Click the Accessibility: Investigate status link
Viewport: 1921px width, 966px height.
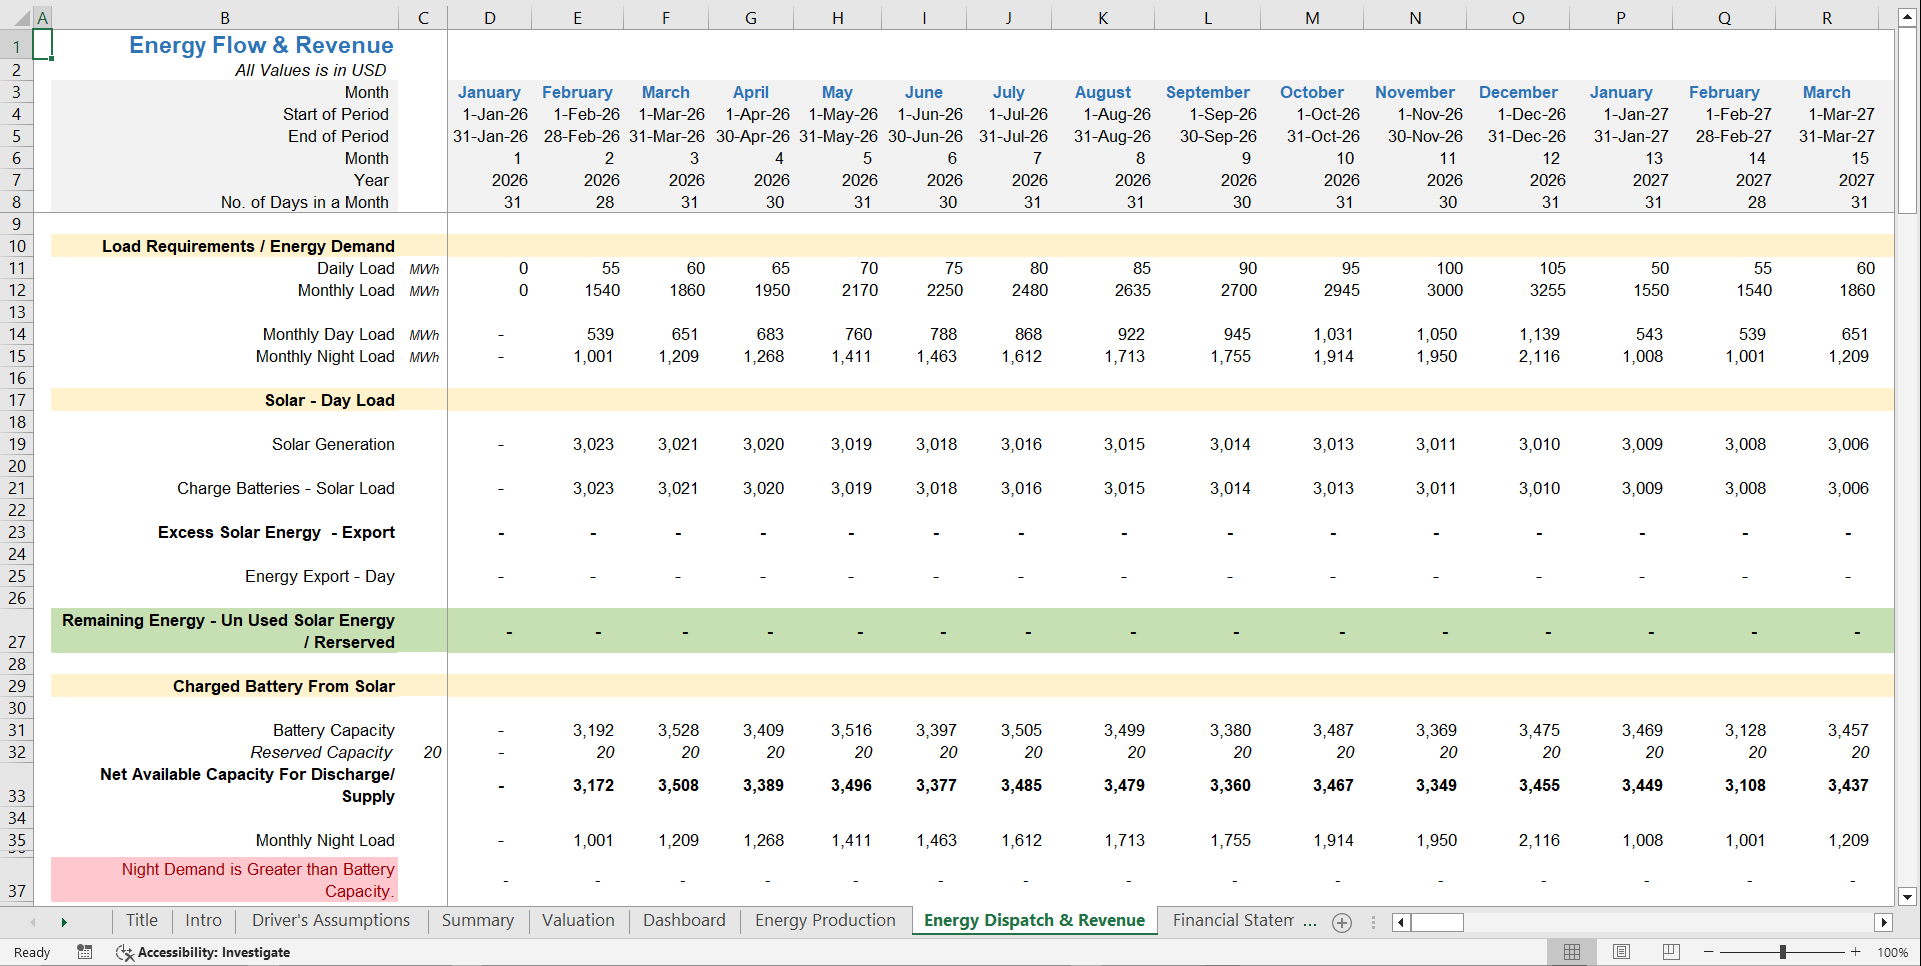click(213, 952)
